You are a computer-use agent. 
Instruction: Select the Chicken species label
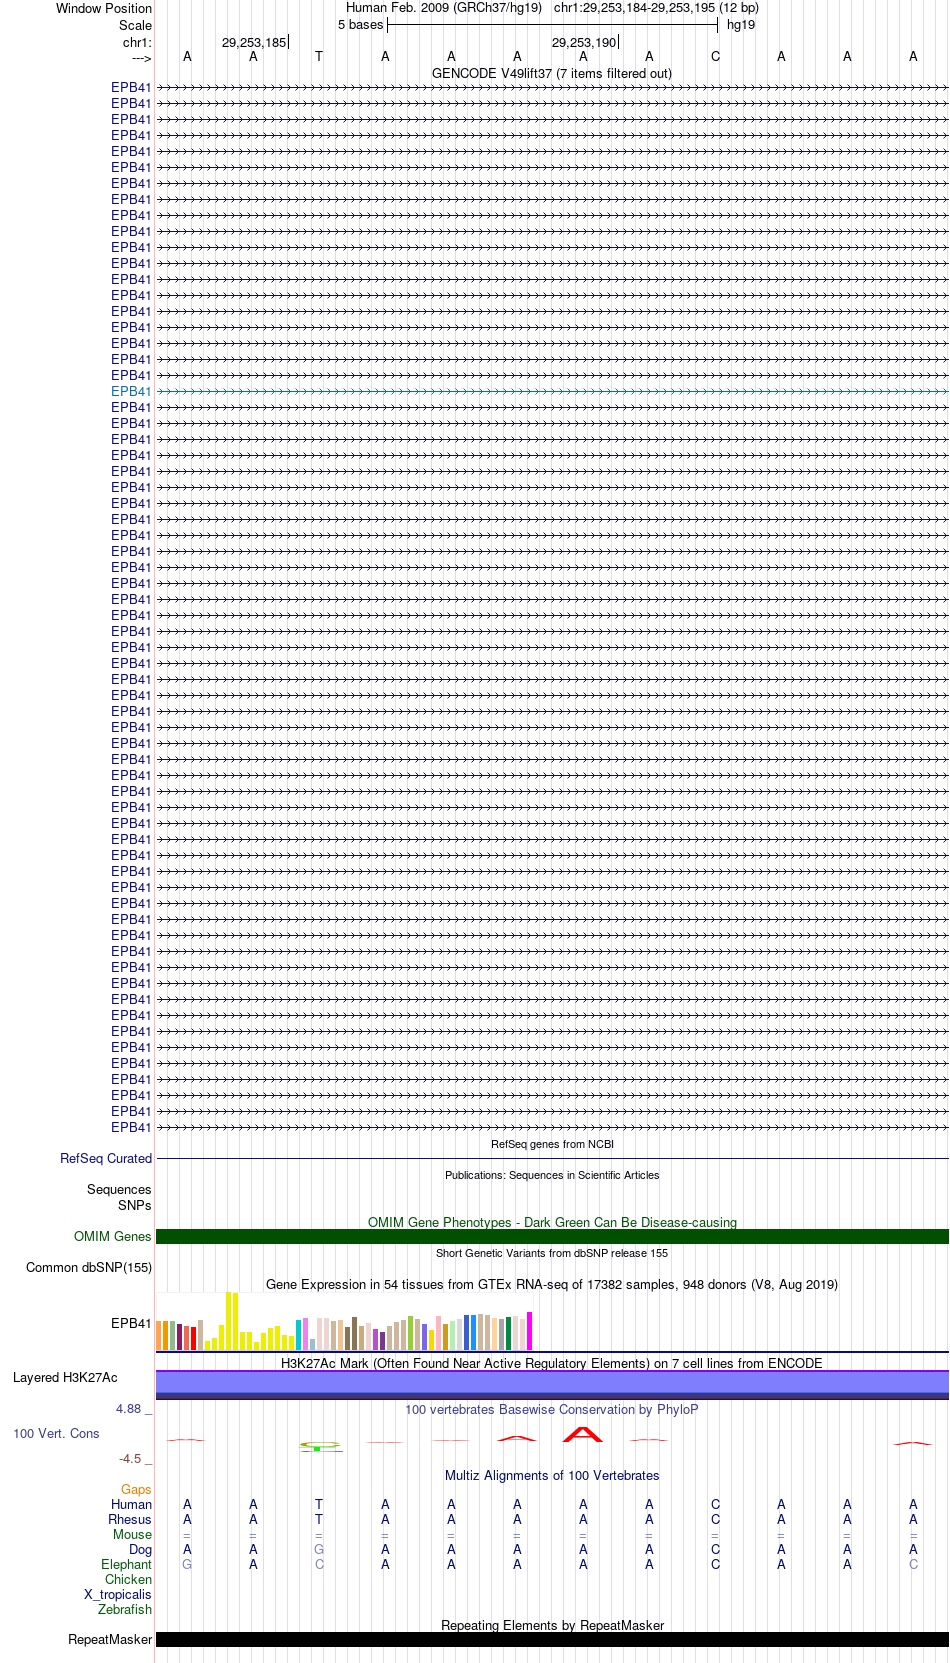128,1579
